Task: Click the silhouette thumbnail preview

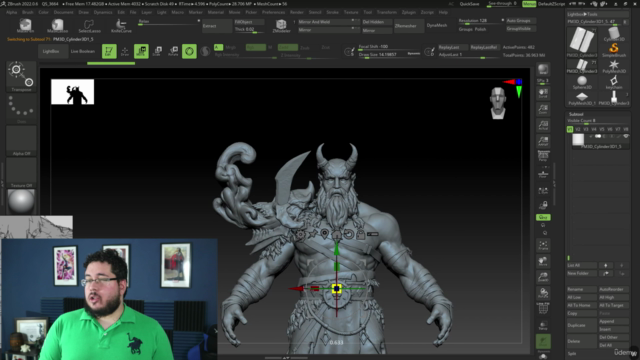Action: click(x=72, y=92)
